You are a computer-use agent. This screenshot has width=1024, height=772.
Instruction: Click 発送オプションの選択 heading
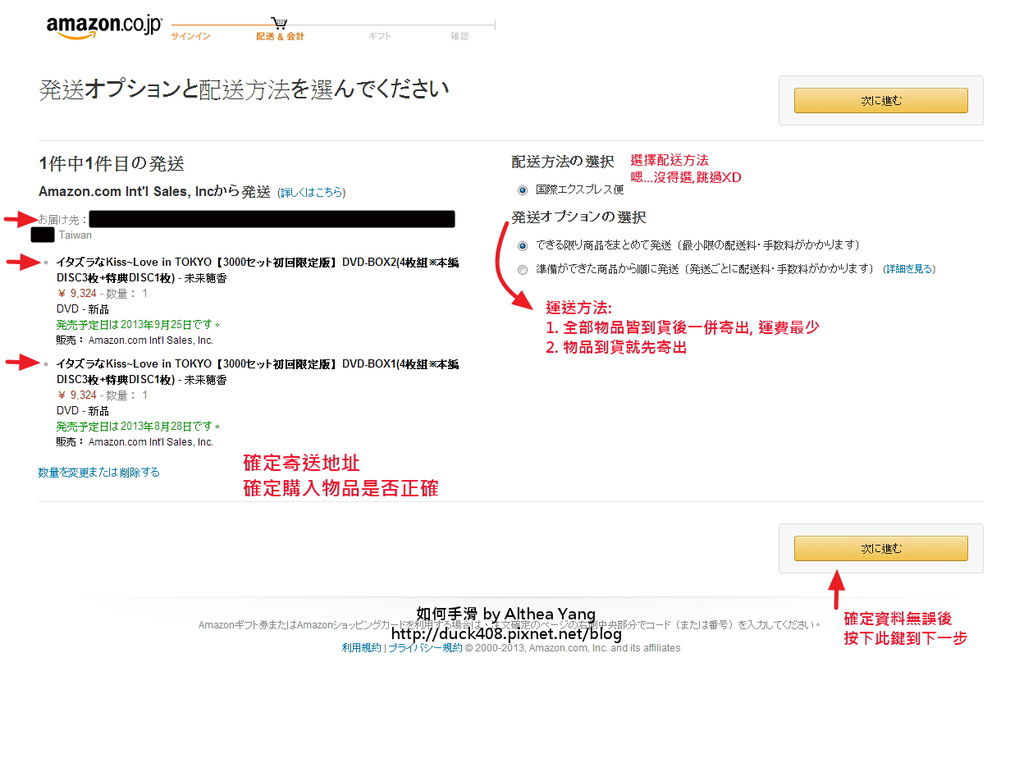click(x=579, y=217)
